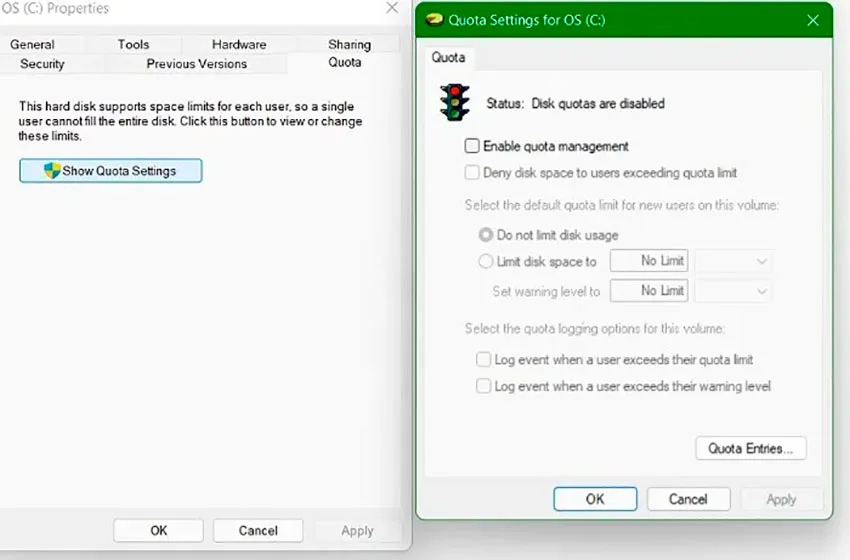This screenshot has height=560, width=850.
Task: Click Cancel in Quota Settings dialog
Action: [x=688, y=499]
